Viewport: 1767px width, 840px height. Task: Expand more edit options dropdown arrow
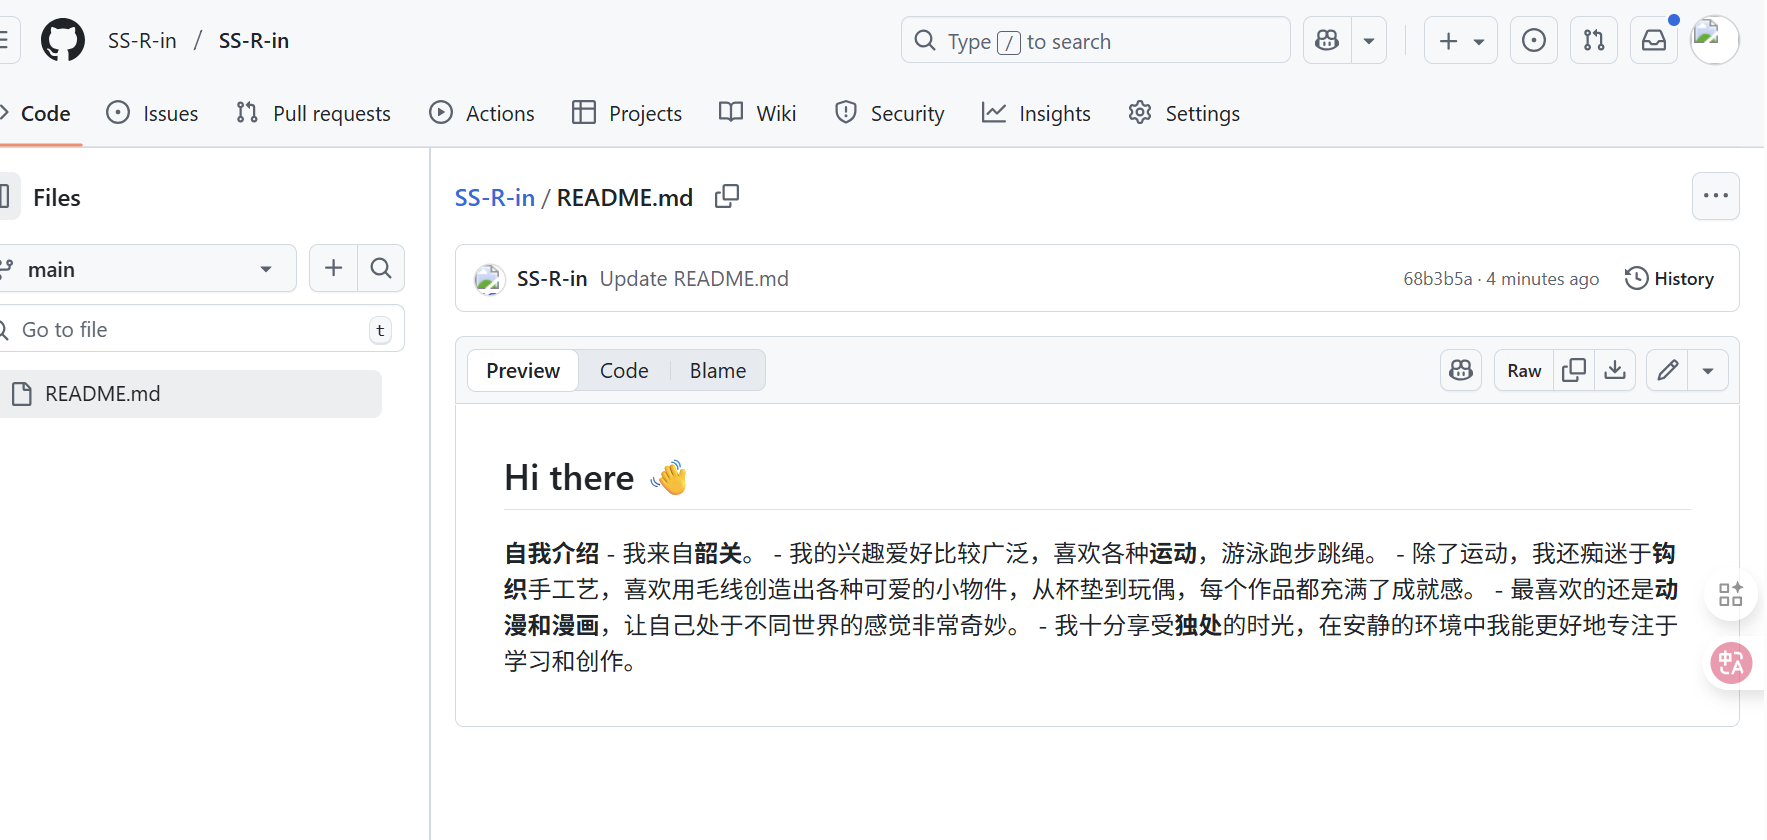(x=1708, y=370)
